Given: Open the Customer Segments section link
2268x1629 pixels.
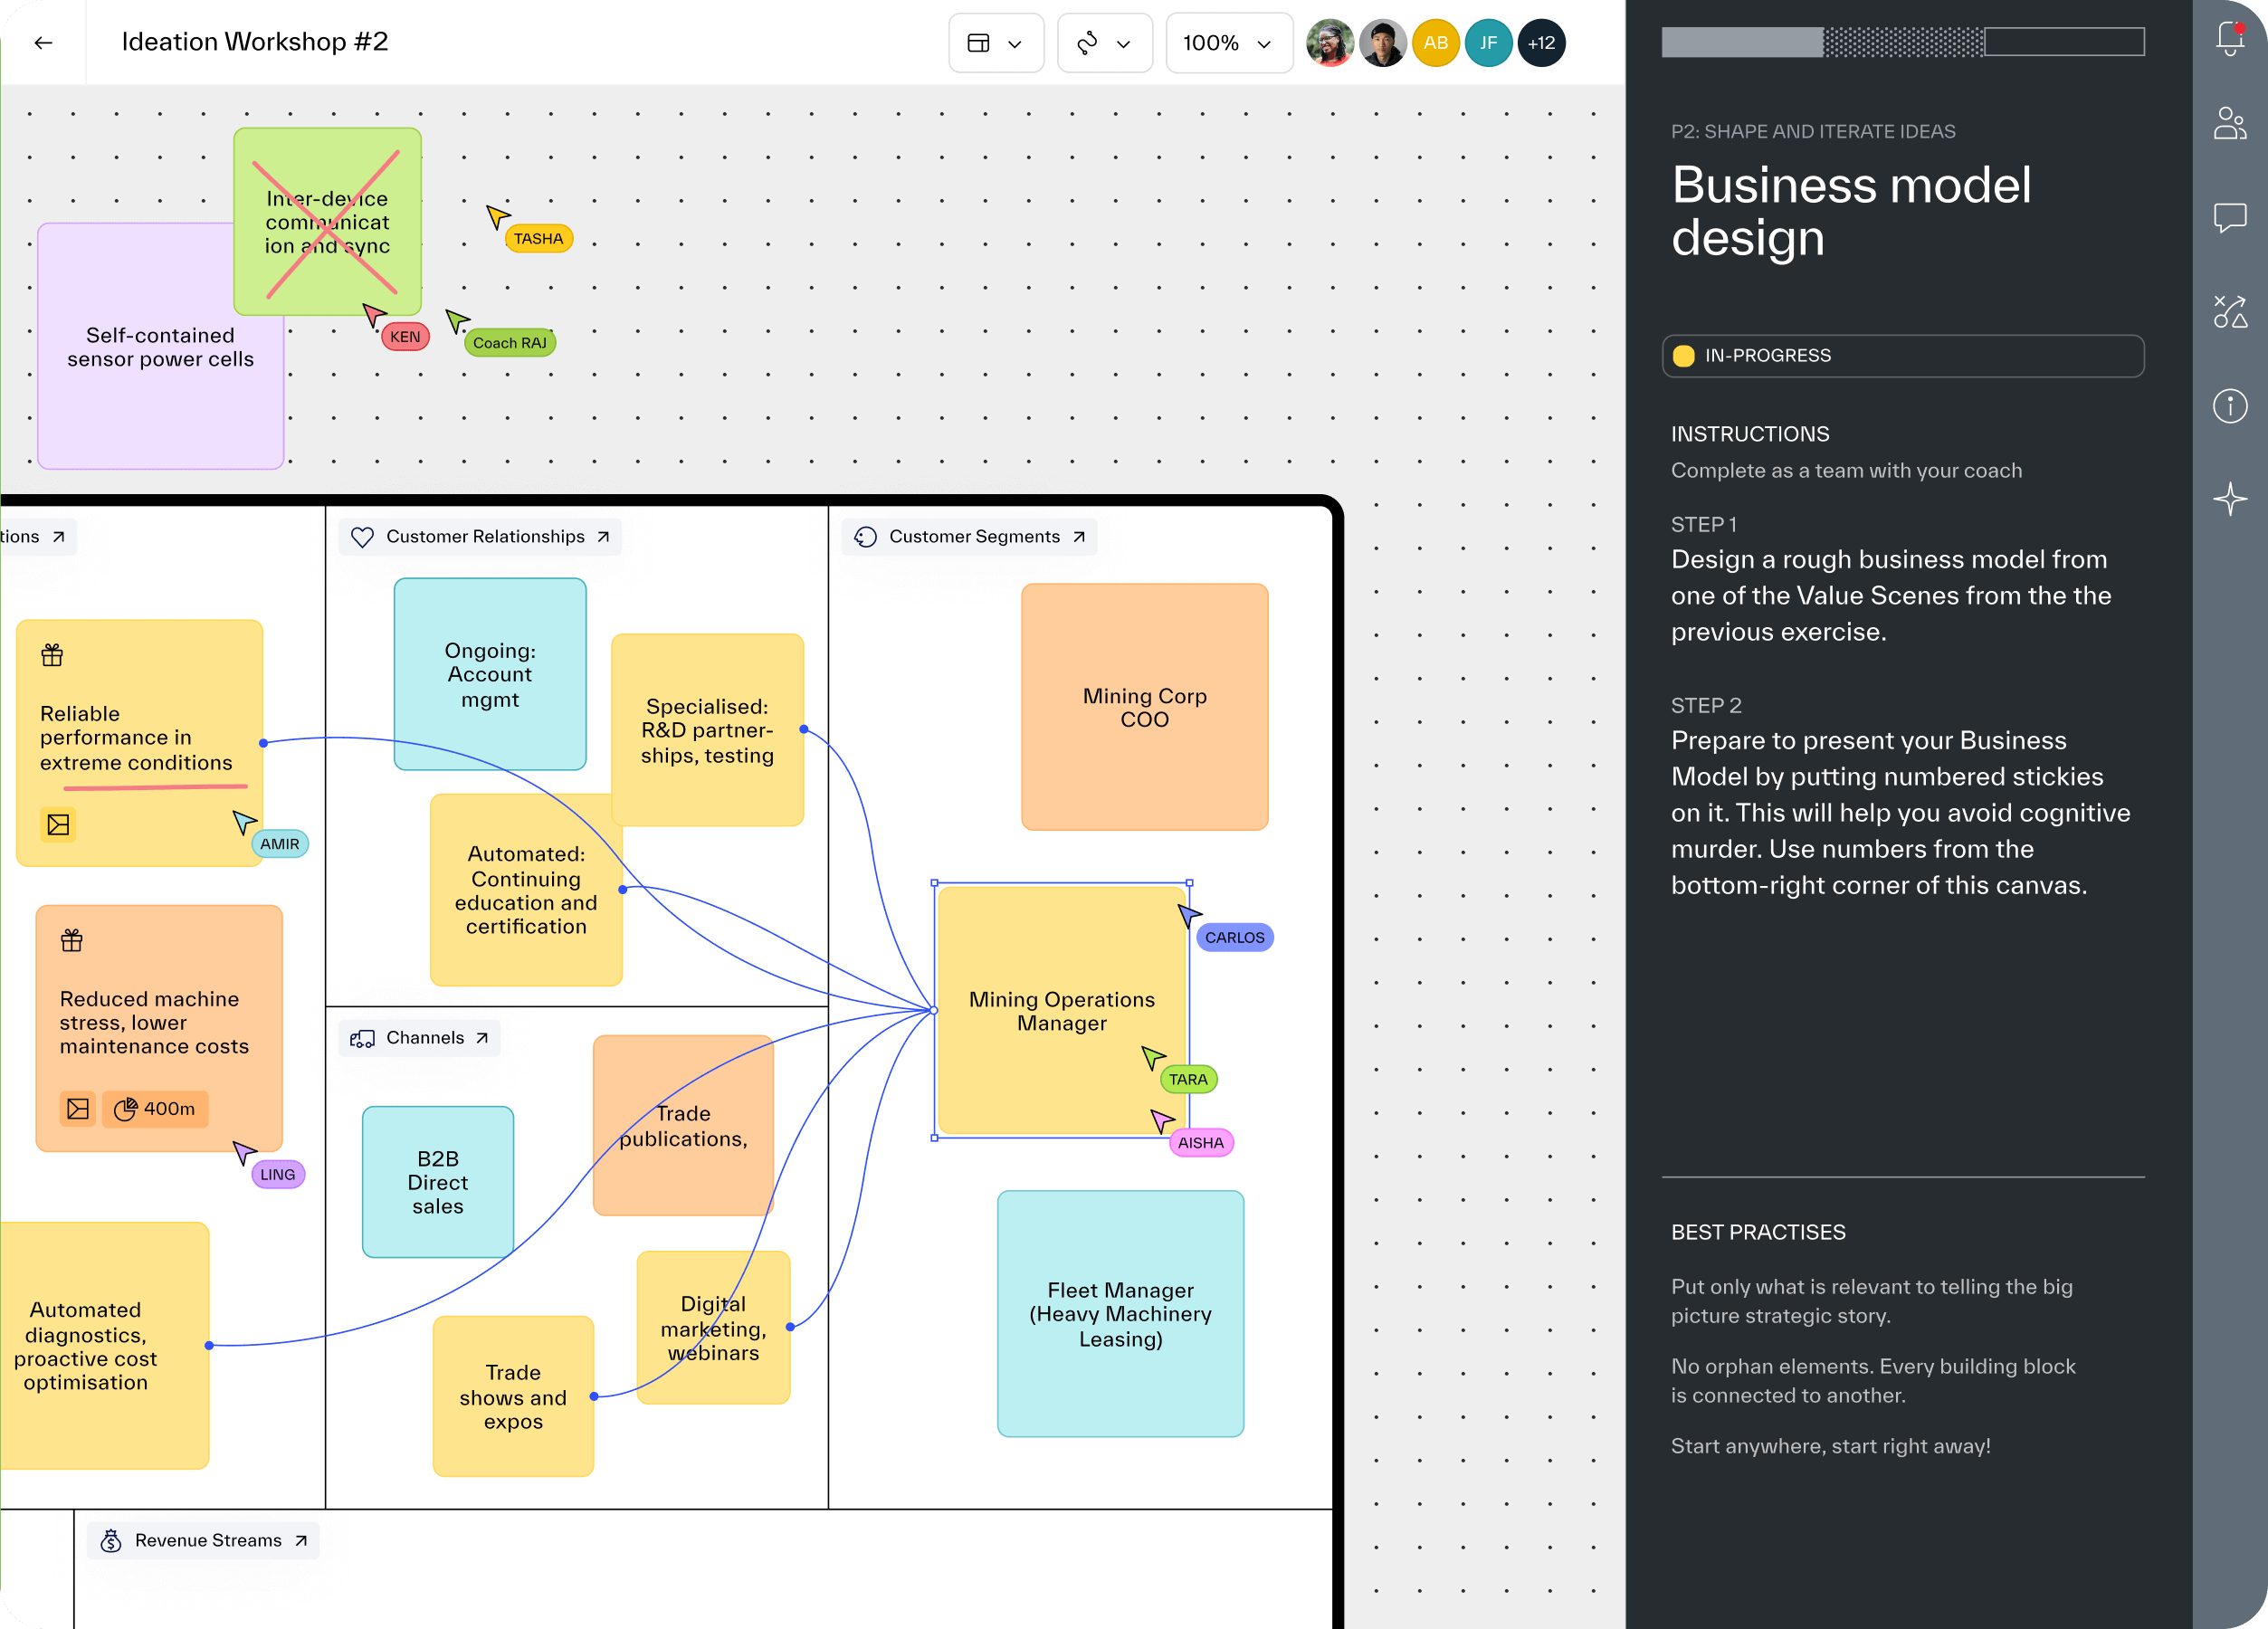Looking at the screenshot, I should pyautogui.click(x=969, y=537).
